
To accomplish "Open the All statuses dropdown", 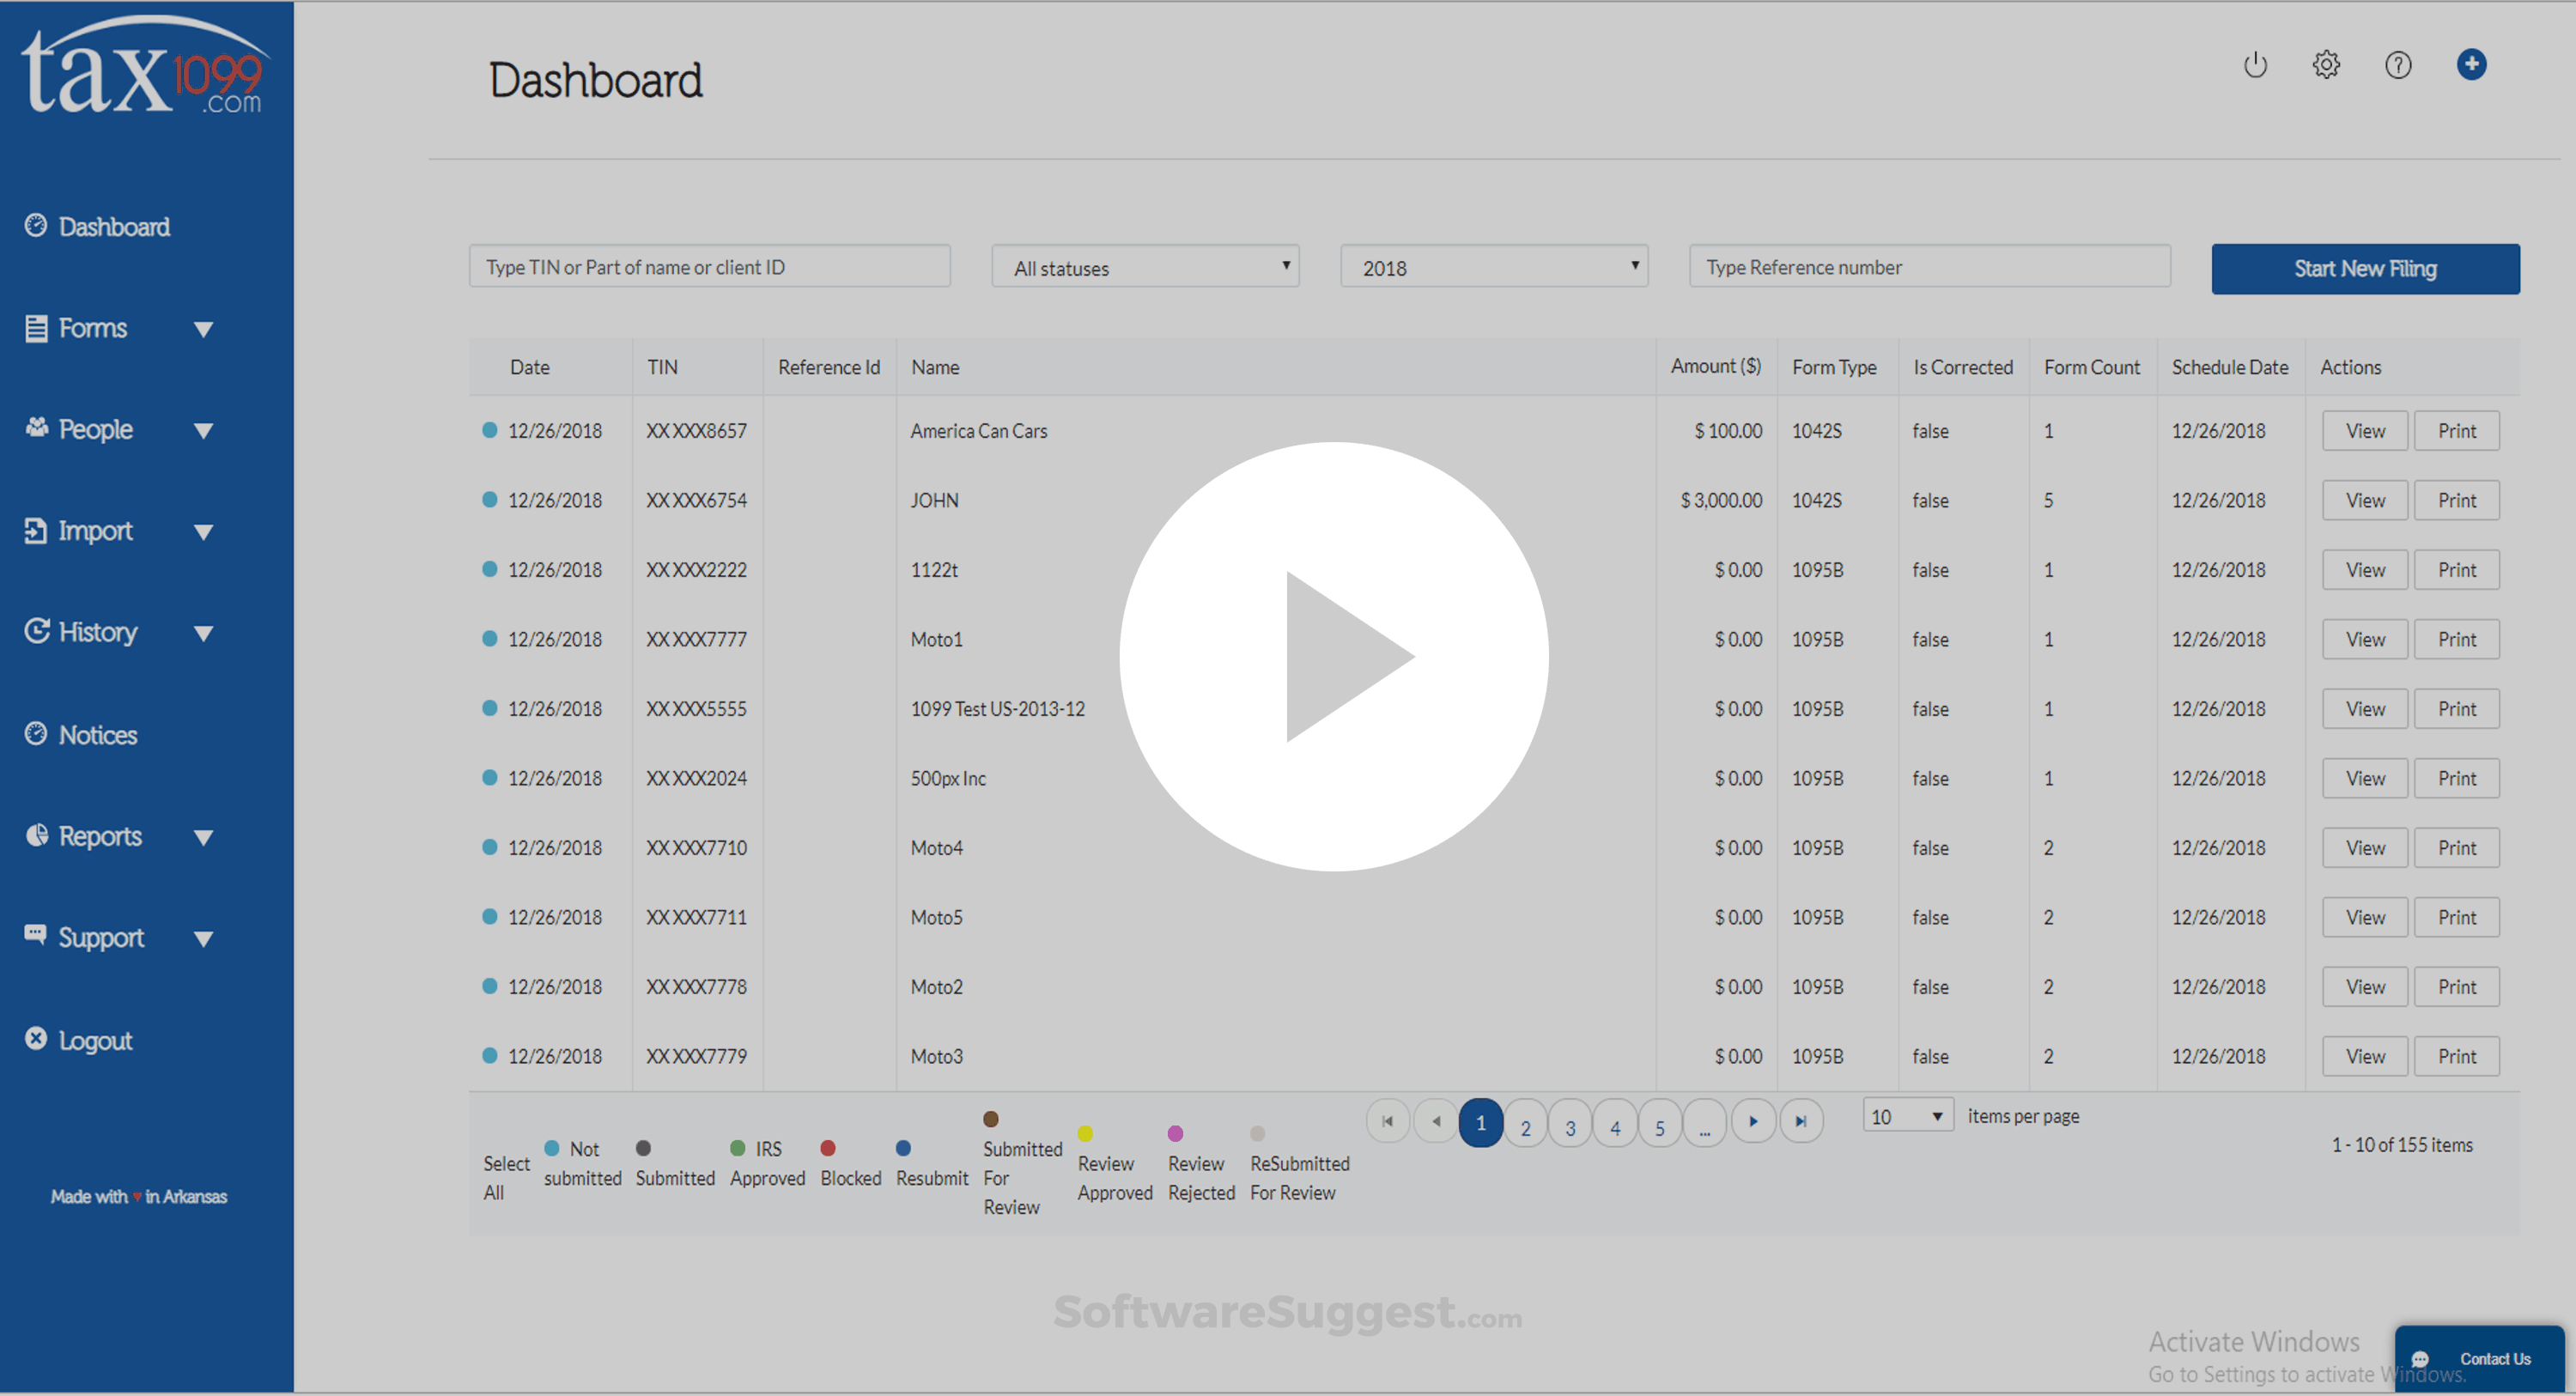I will pyautogui.click(x=1145, y=266).
